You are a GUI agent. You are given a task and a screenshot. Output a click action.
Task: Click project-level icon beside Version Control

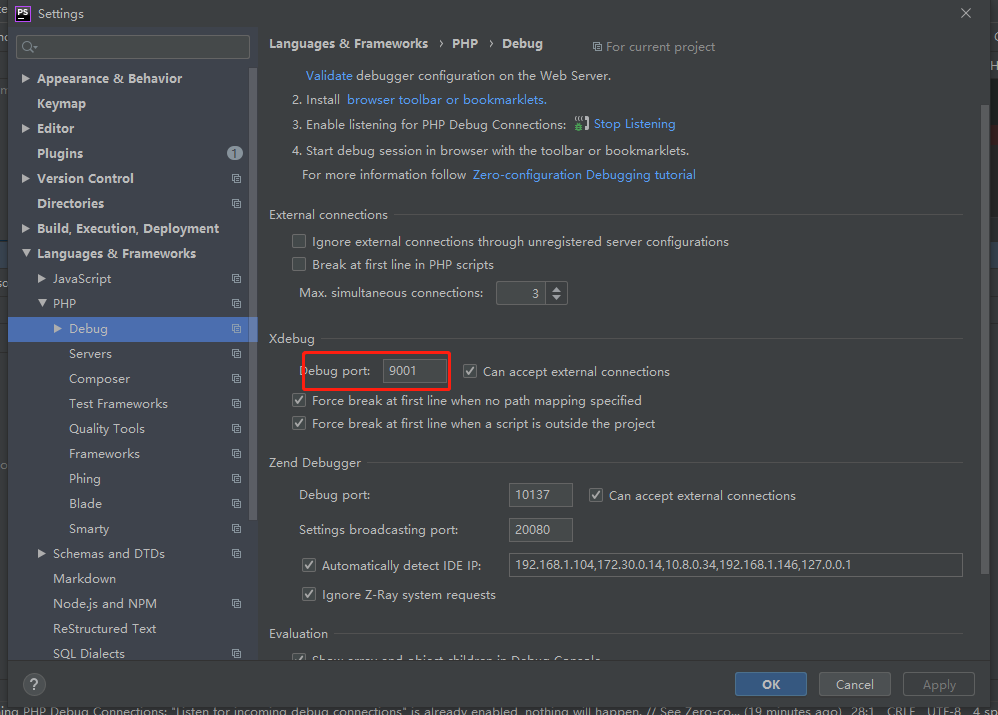click(x=236, y=179)
